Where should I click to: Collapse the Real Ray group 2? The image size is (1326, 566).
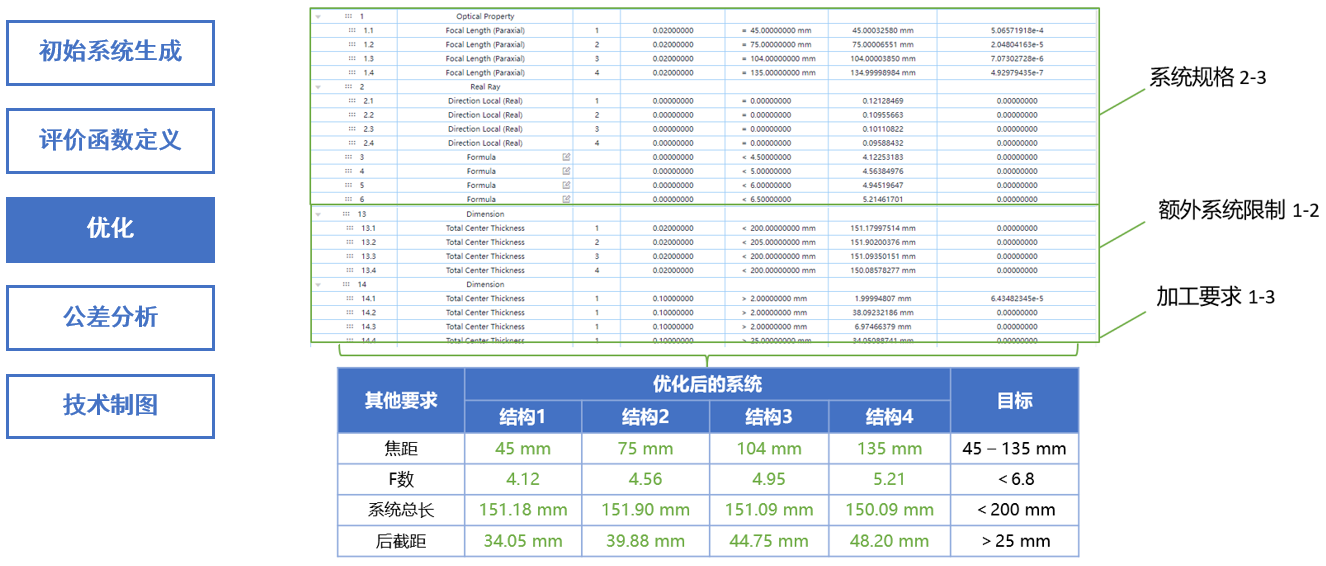[318, 87]
